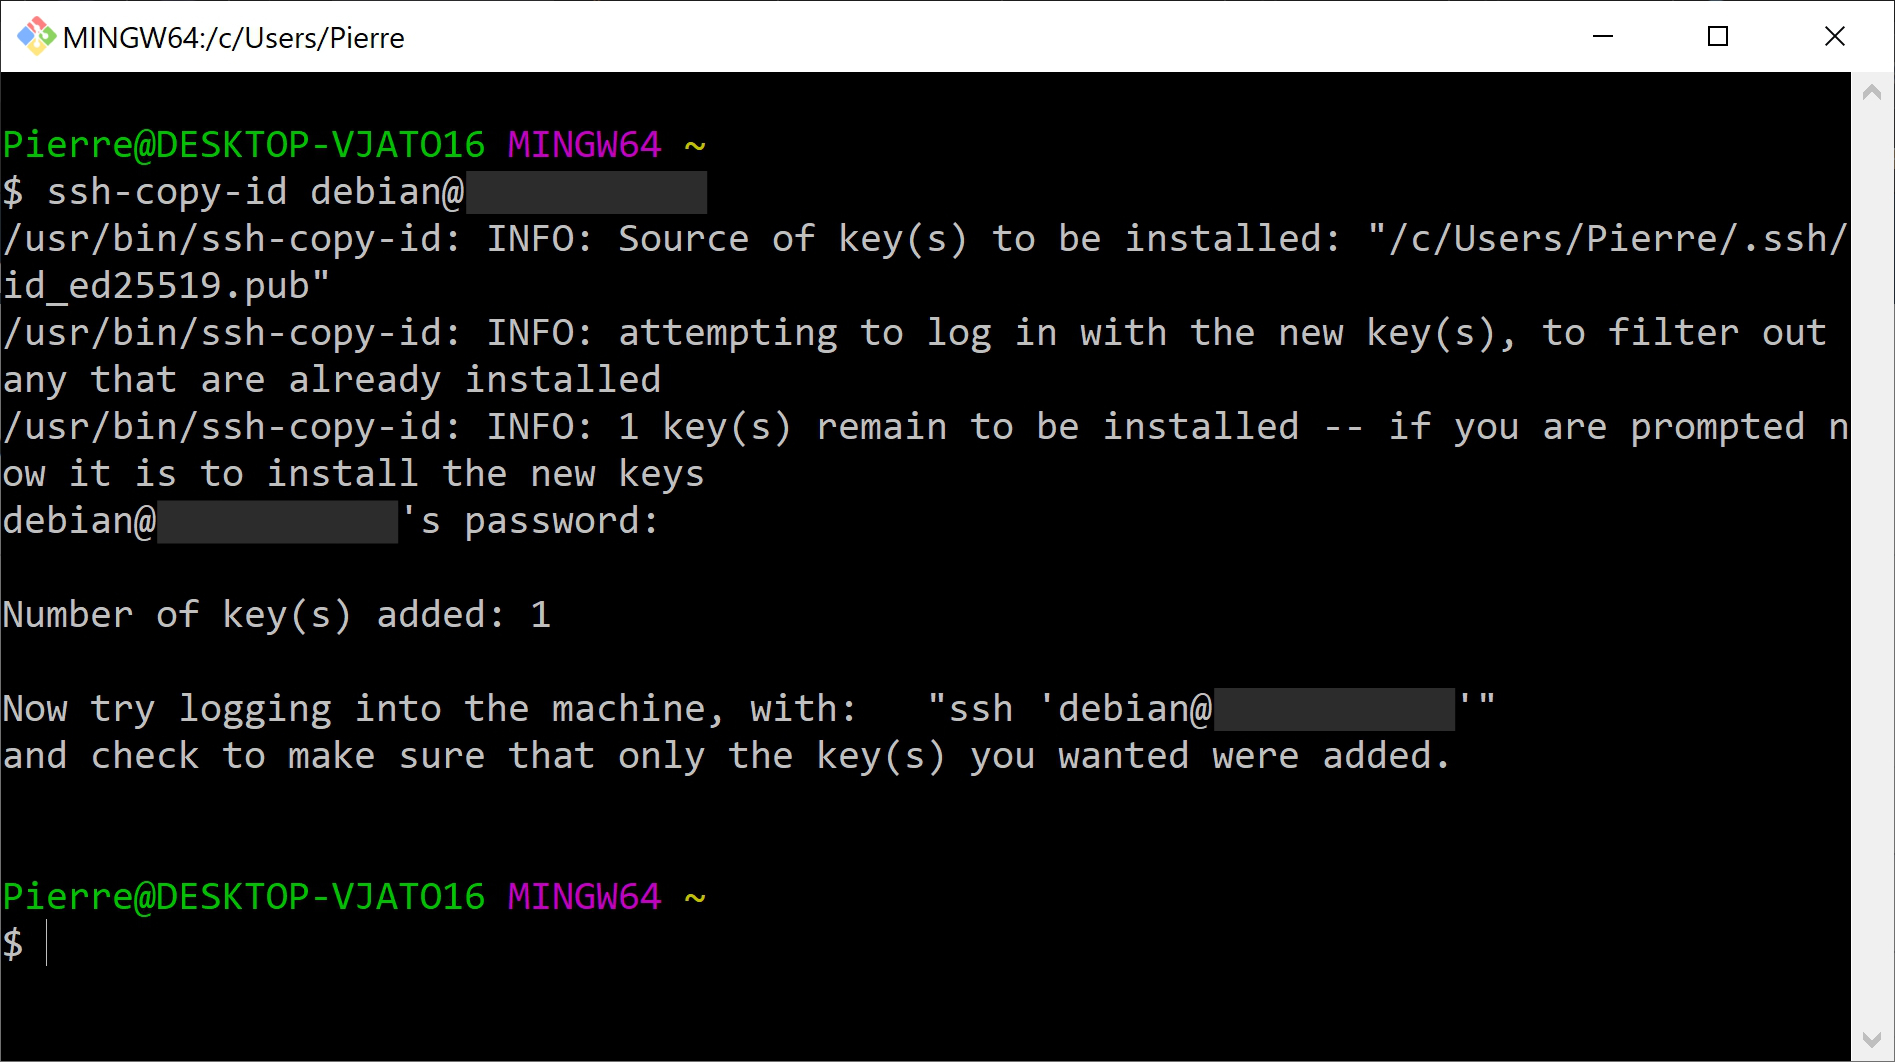Click the ssh-copy-id command text
The height and width of the screenshot is (1062, 1895).
tap(167, 192)
